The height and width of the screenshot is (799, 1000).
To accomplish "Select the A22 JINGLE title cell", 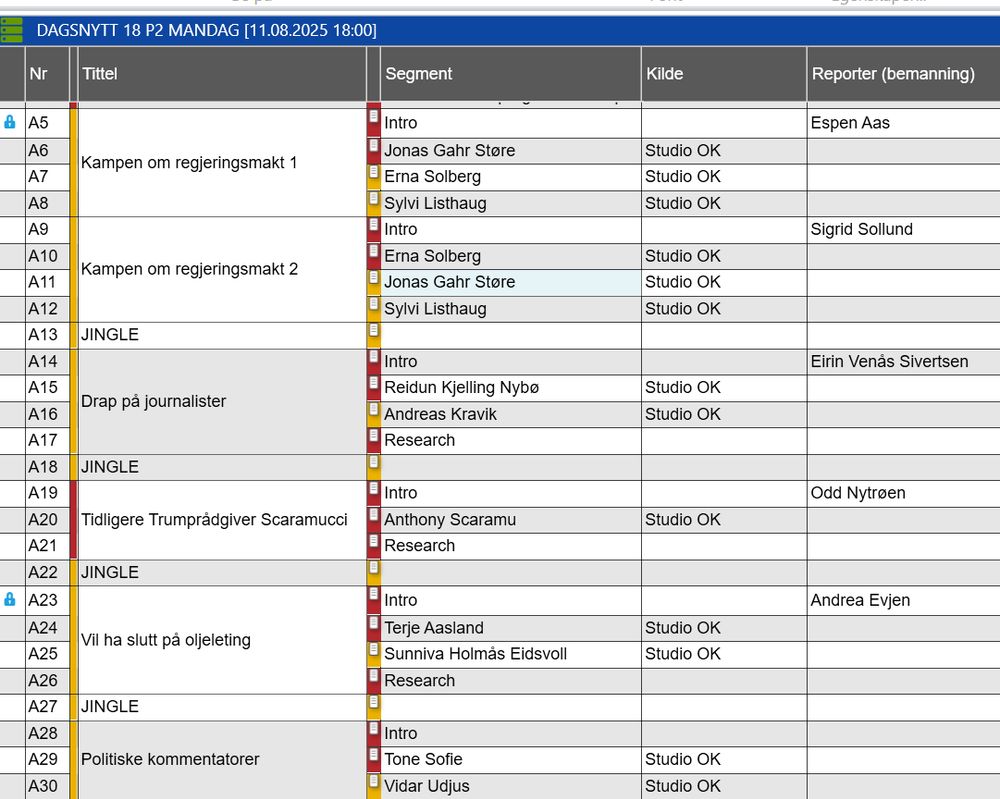I will pyautogui.click(x=221, y=572).
